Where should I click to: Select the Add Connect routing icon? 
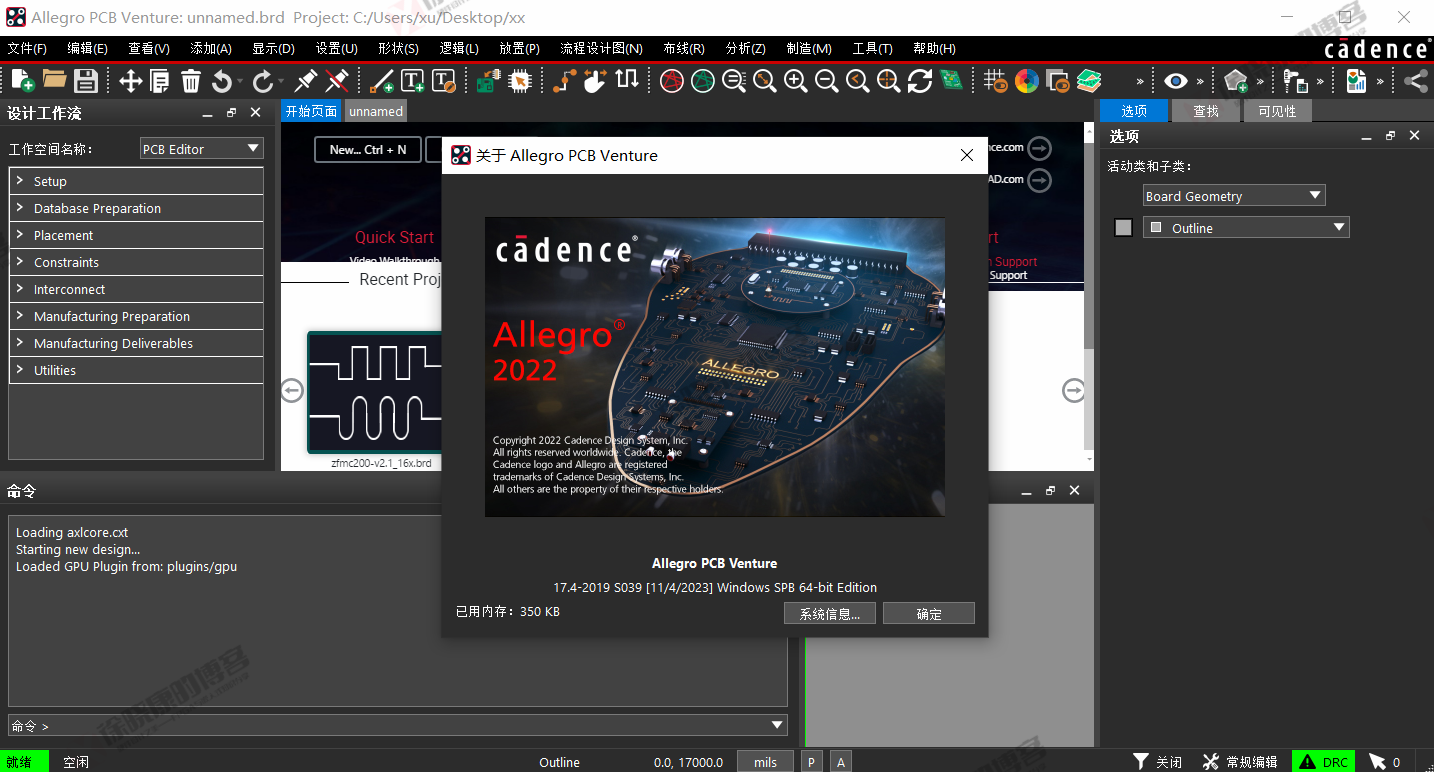[x=565, y=81]
